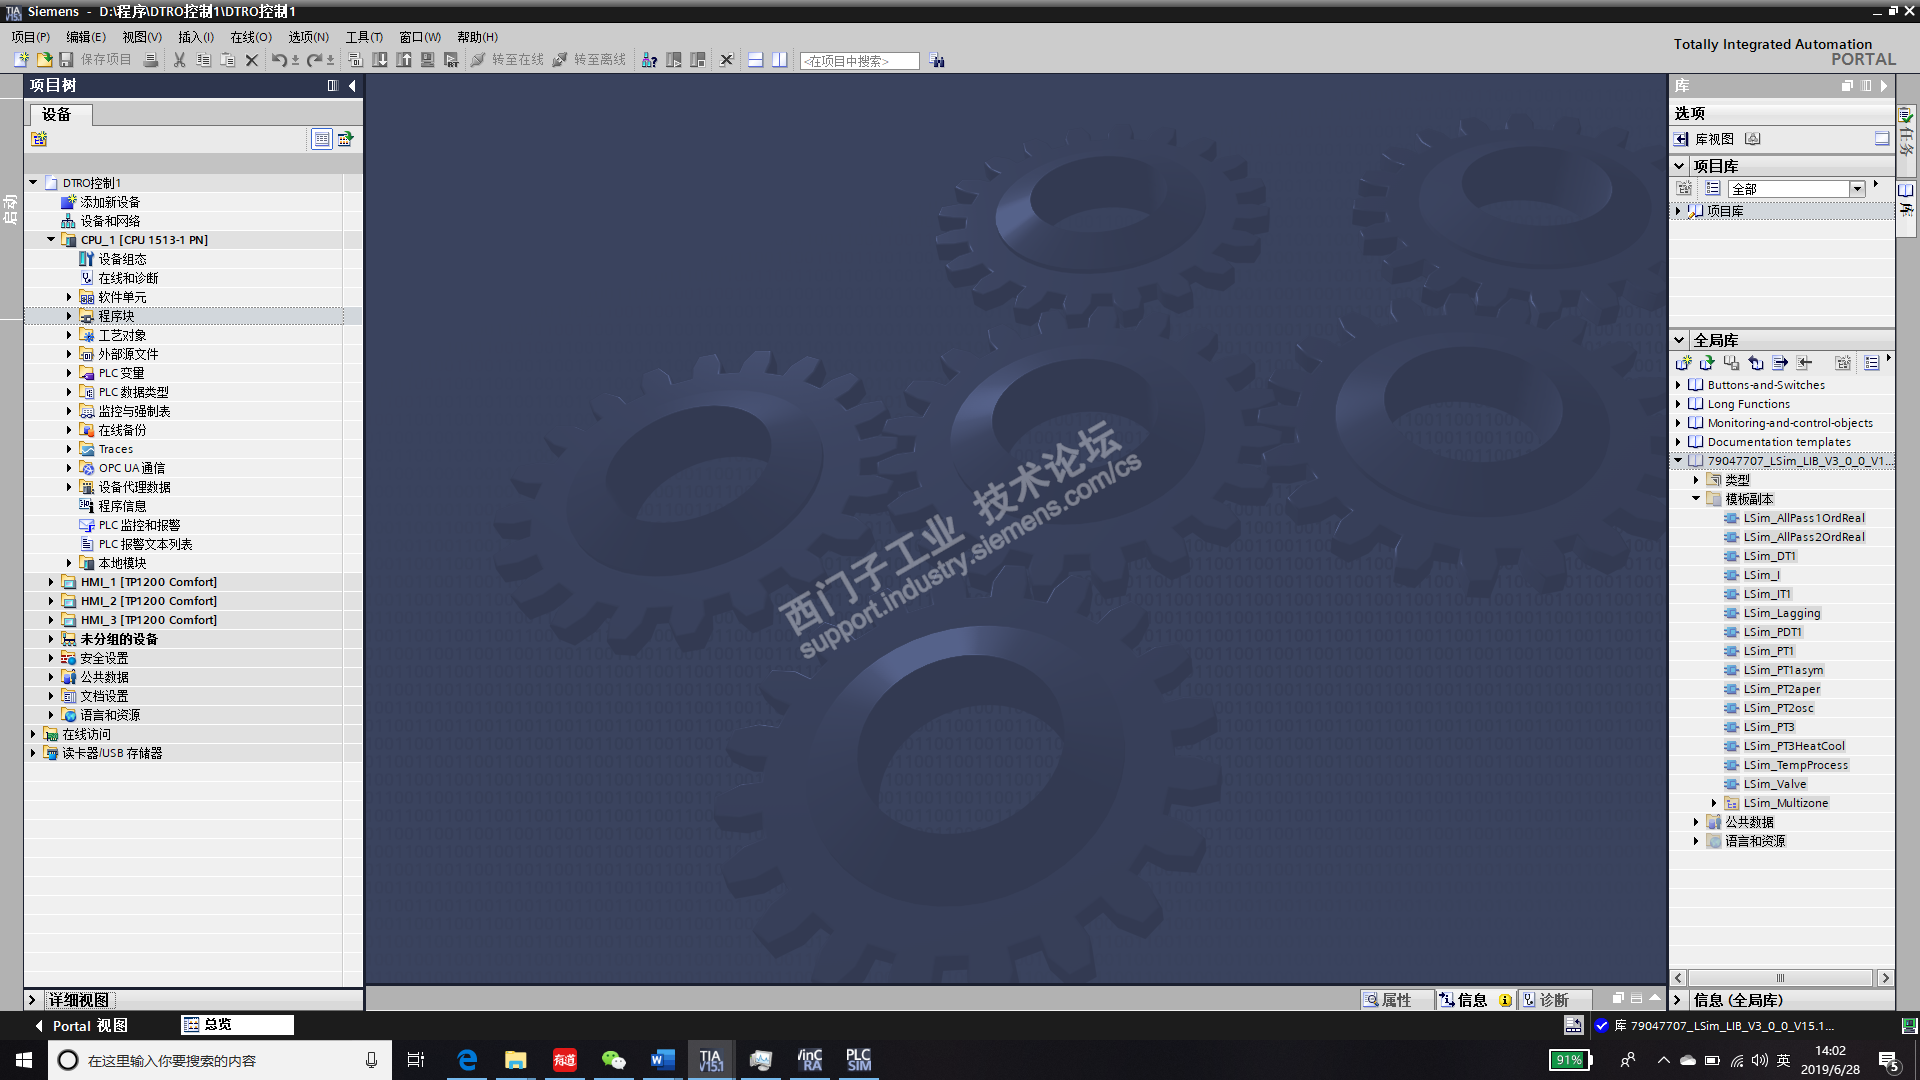The height and width of the screenshot is (1080, 1920).
Task: Toggle split editor horizontally icon
Action: pyautogui.click(x=756, y=60)
